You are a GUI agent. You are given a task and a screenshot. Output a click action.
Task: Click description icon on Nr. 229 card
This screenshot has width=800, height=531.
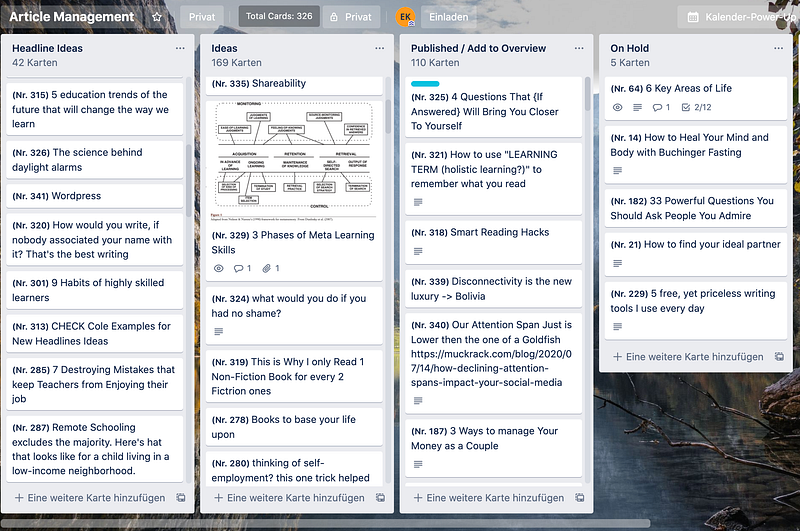click(618, 327)
